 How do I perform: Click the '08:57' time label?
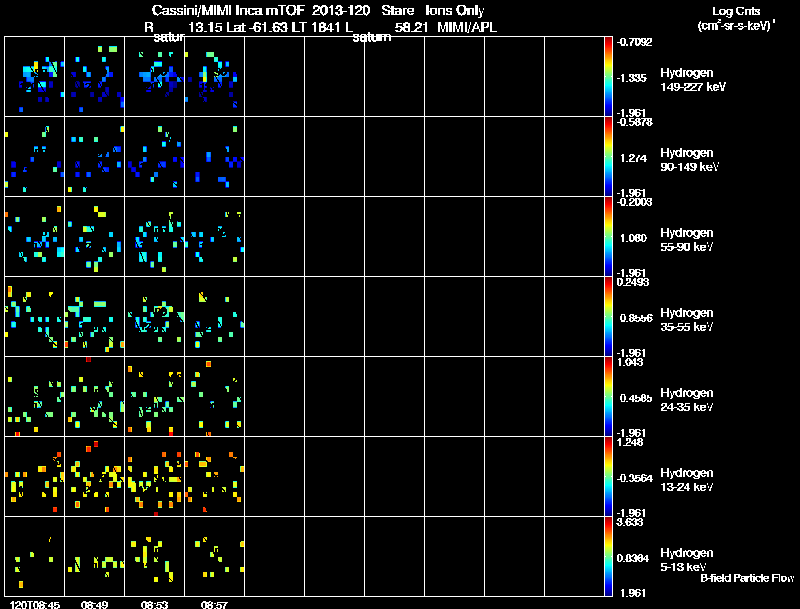tap(214, 605)
